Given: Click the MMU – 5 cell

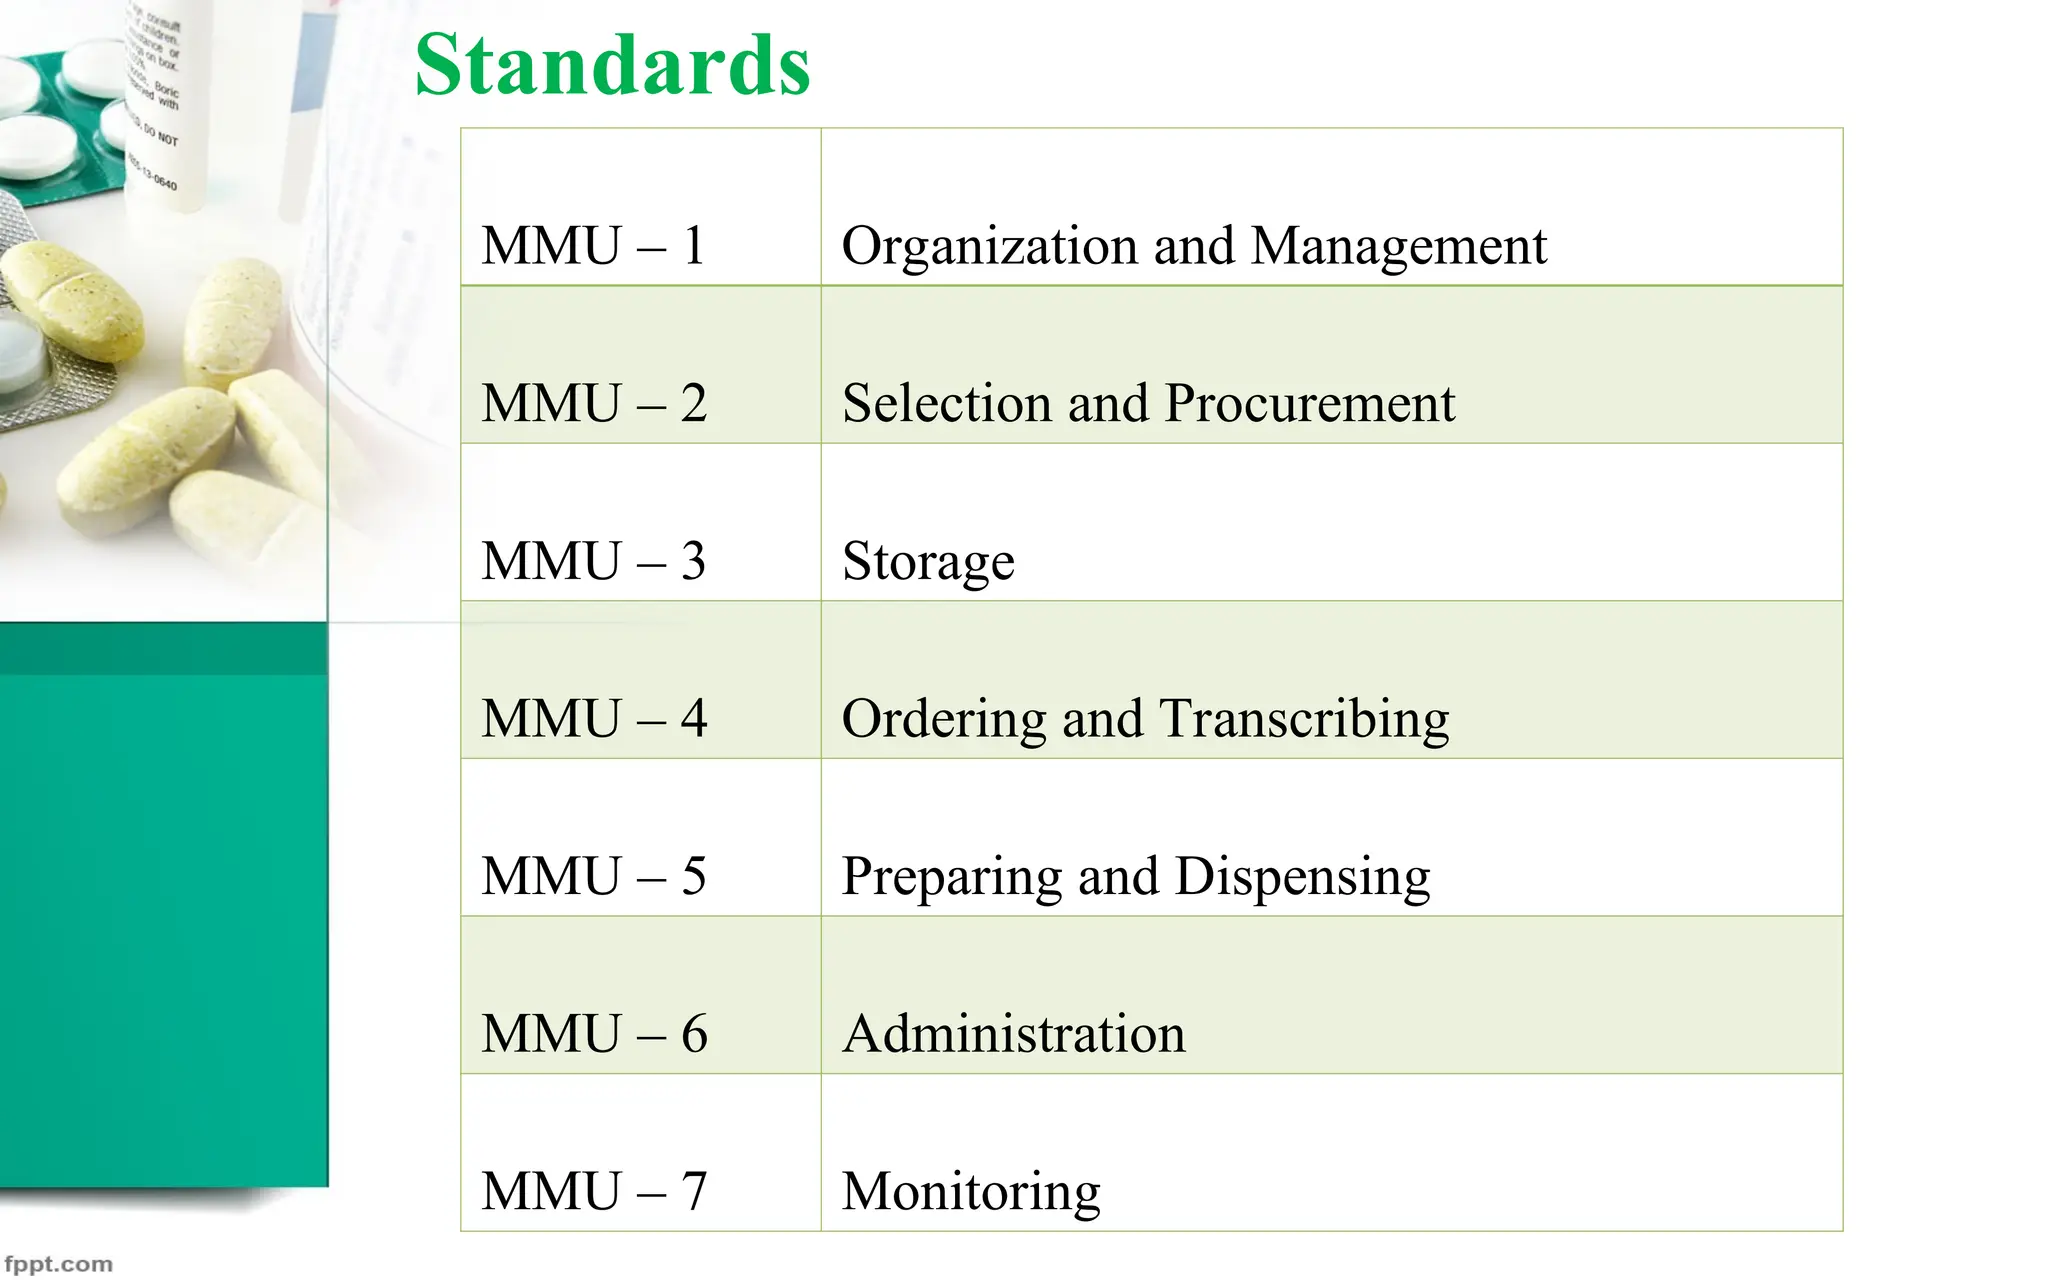Looking at the screenshot, I should (x=641, y=838).
